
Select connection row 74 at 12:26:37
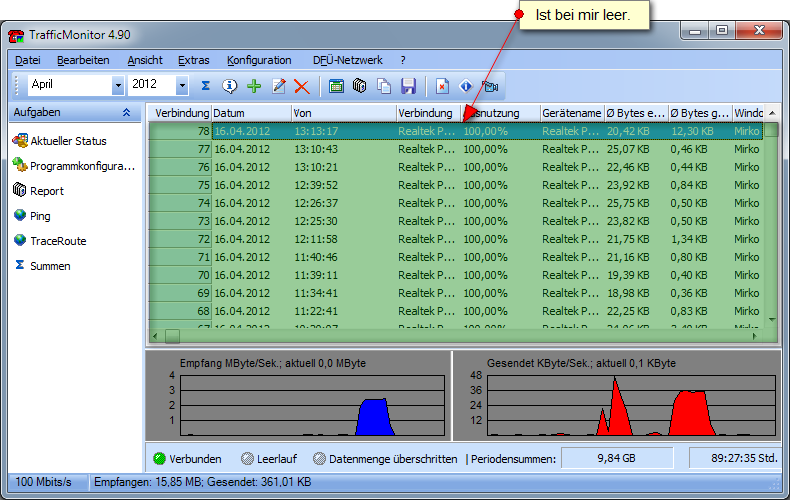click(456, 203)
